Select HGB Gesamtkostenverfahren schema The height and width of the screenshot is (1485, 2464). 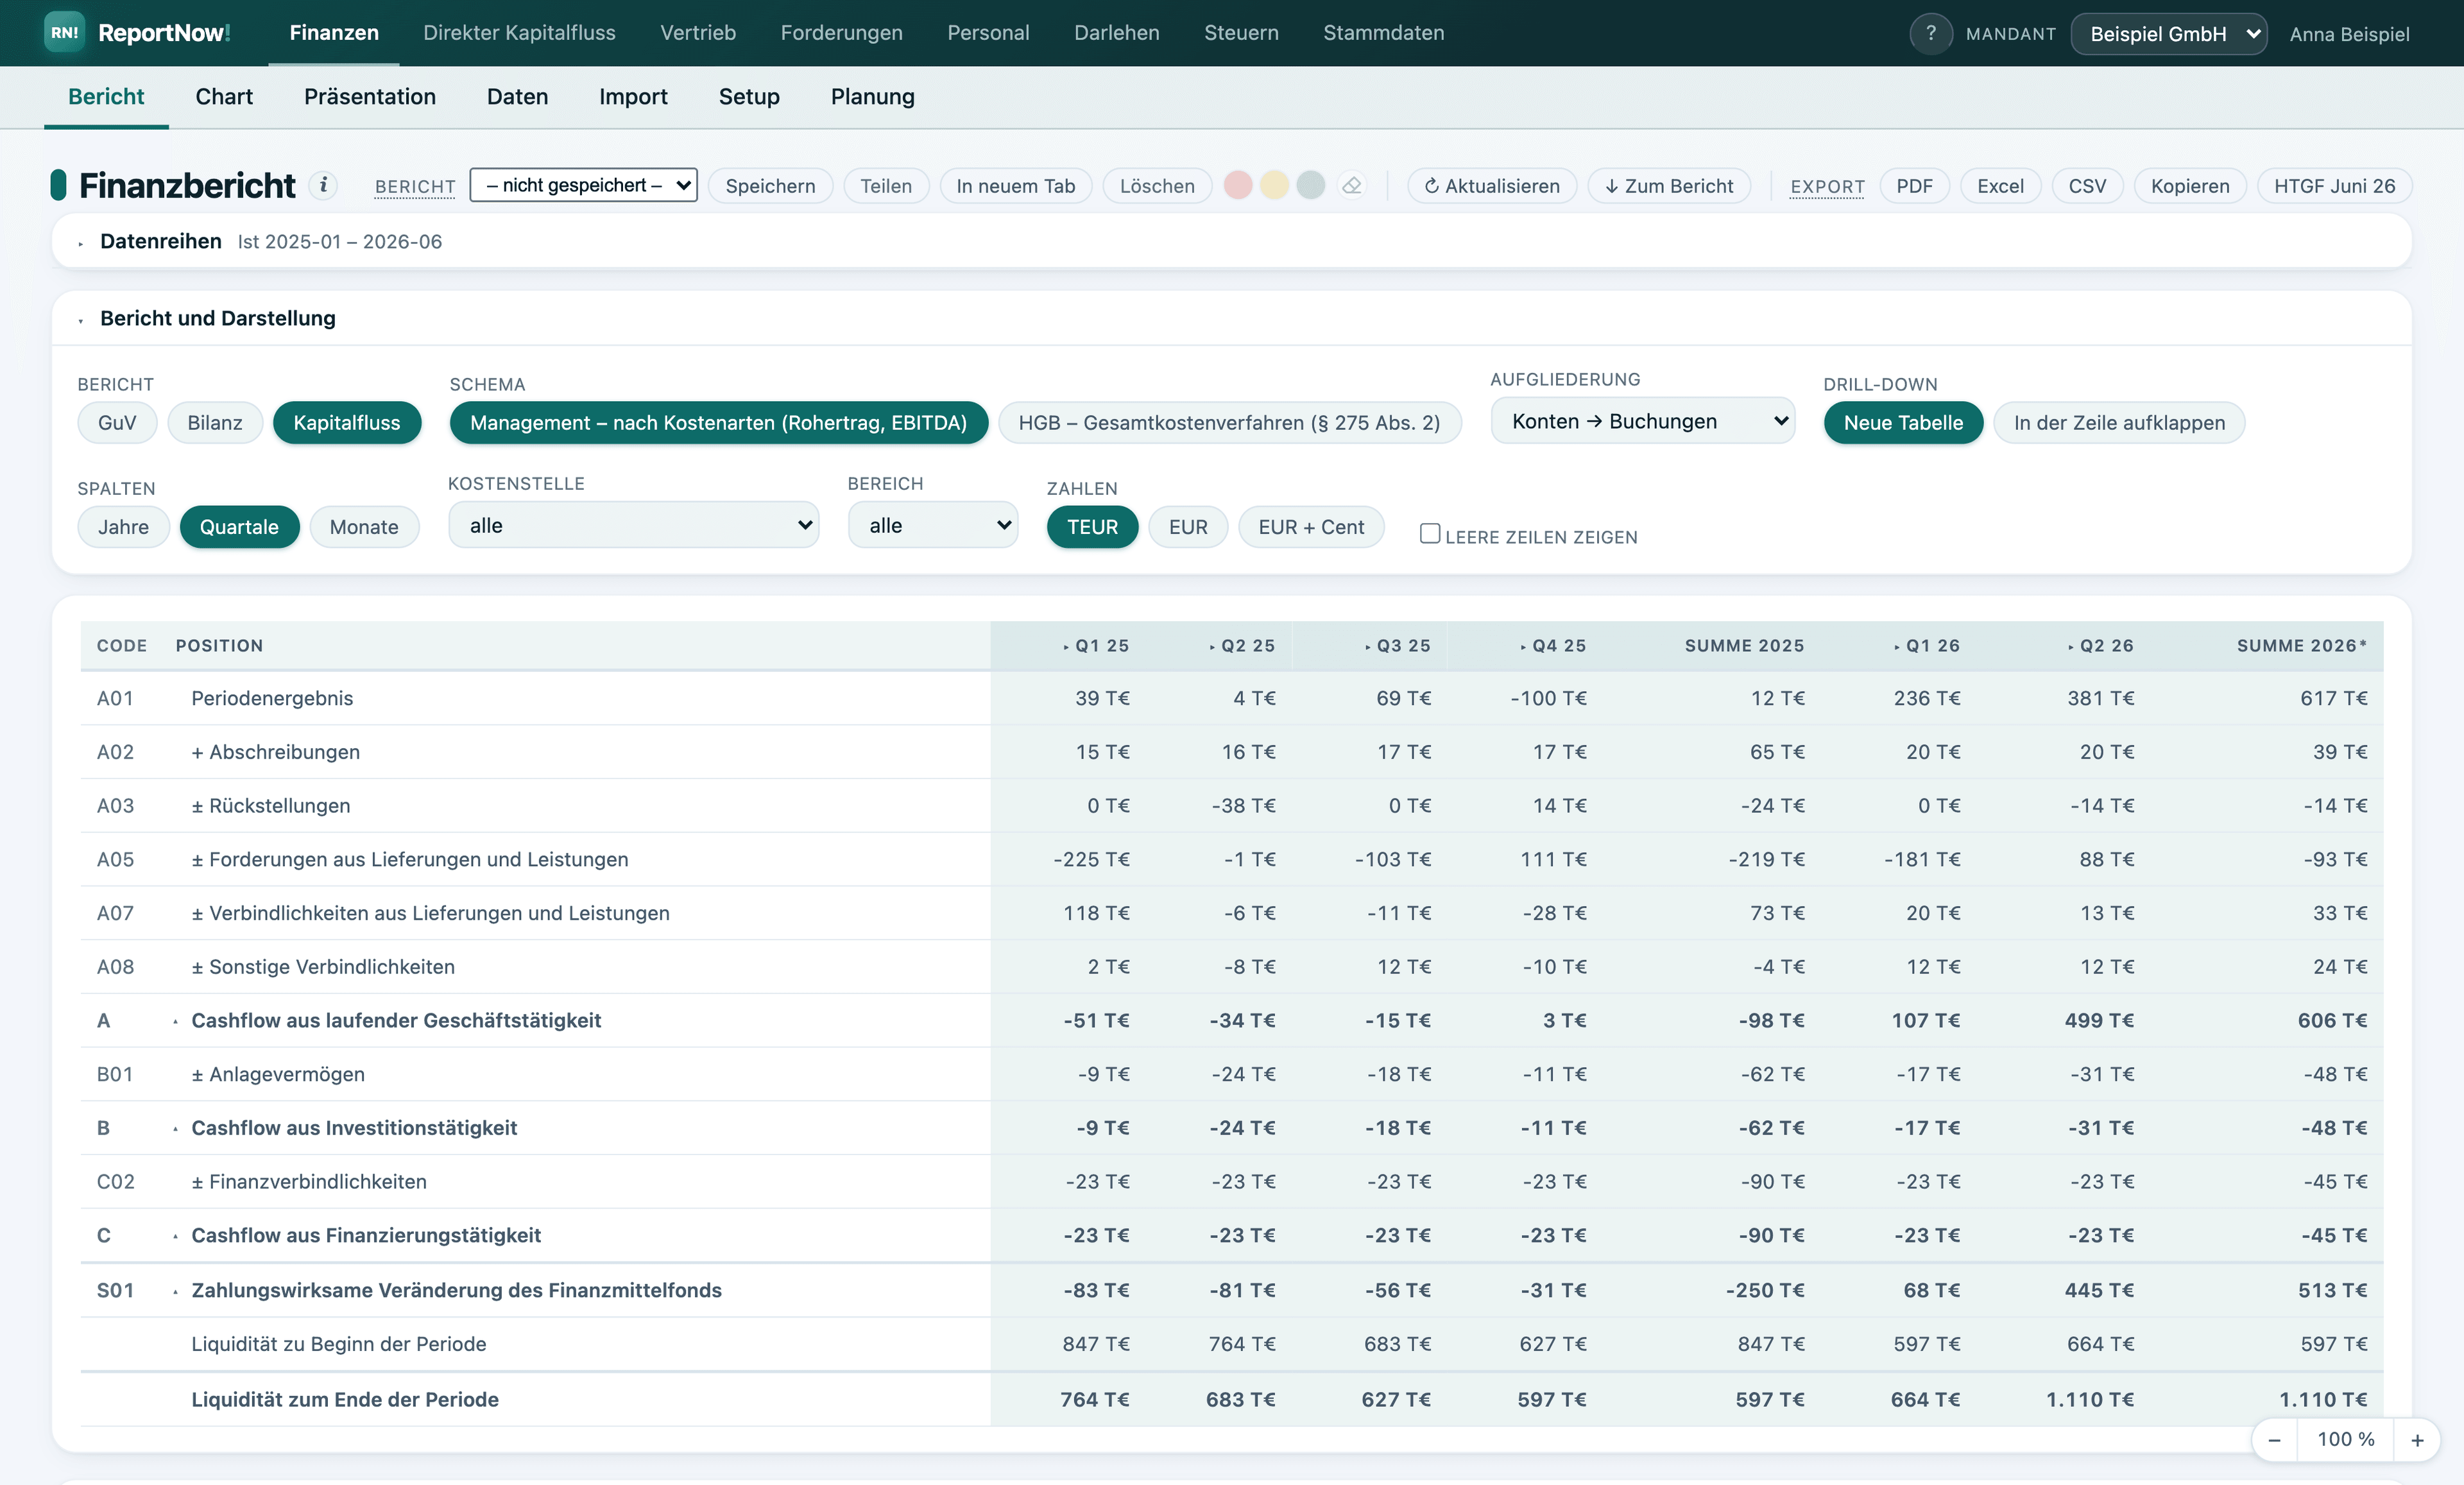pyautogui.click(x=1229, y=423)
